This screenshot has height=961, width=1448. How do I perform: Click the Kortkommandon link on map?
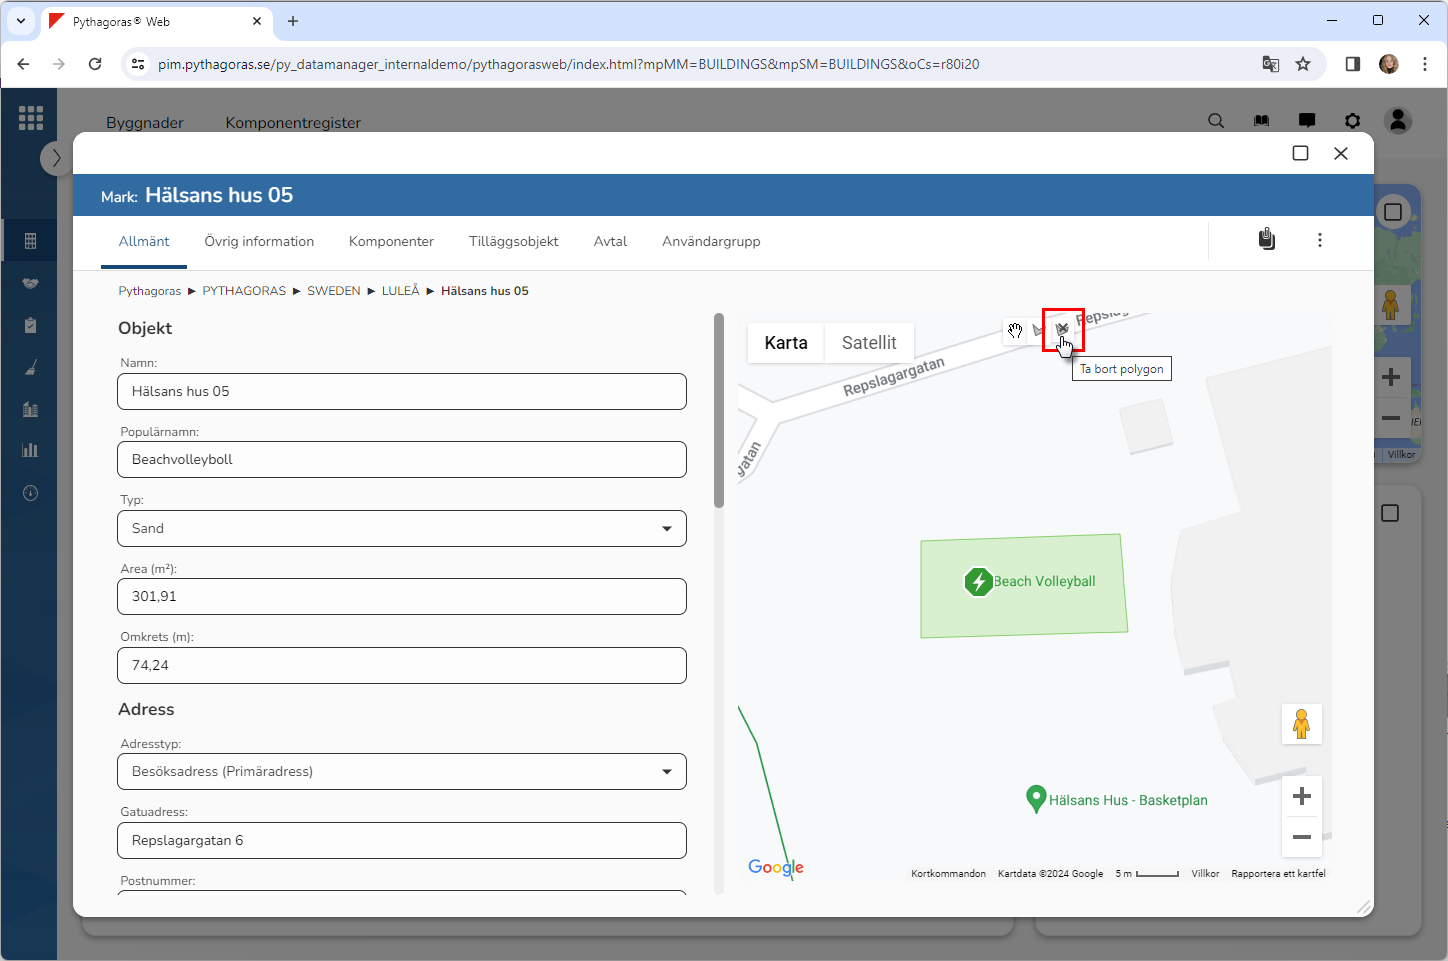pyautogui.click(x=948, y=873)
